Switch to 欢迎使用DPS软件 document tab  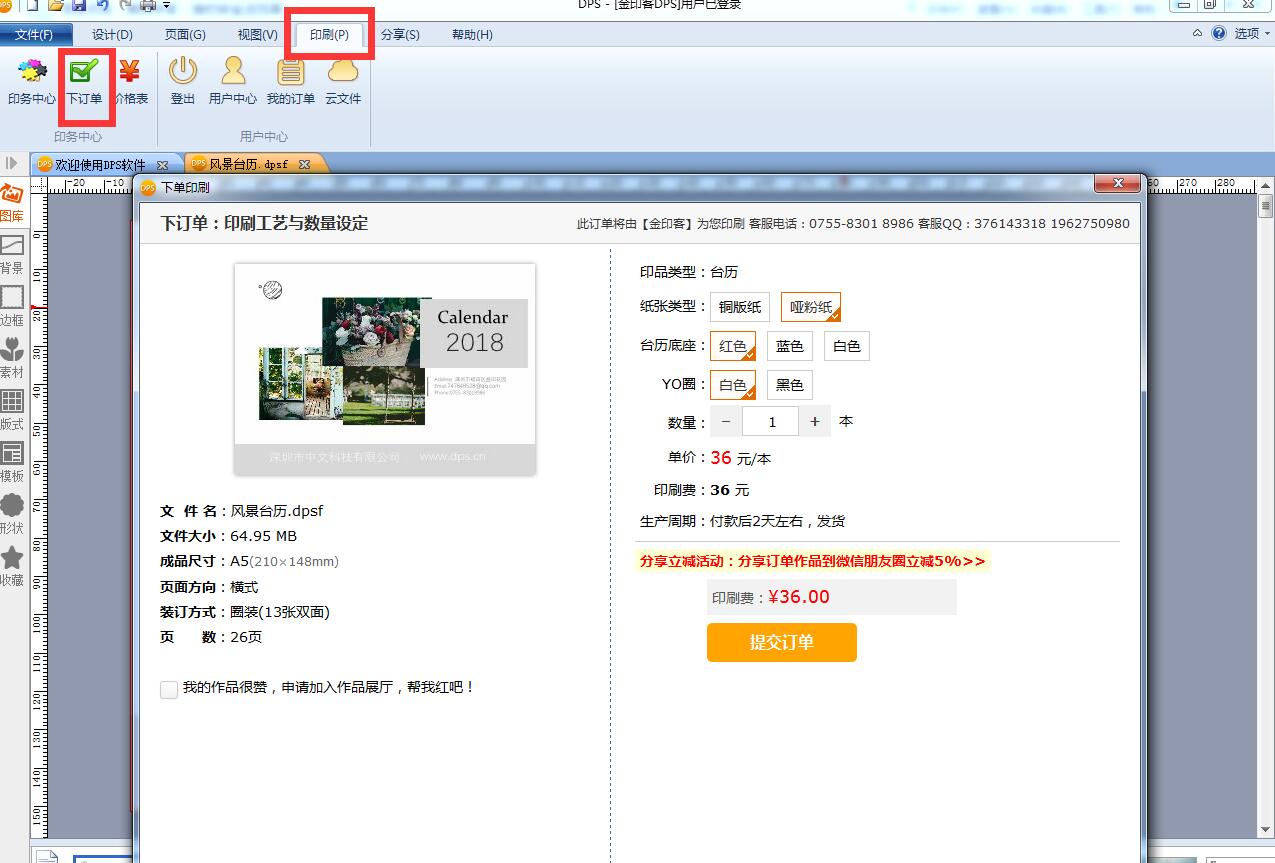tap(100, 164)
